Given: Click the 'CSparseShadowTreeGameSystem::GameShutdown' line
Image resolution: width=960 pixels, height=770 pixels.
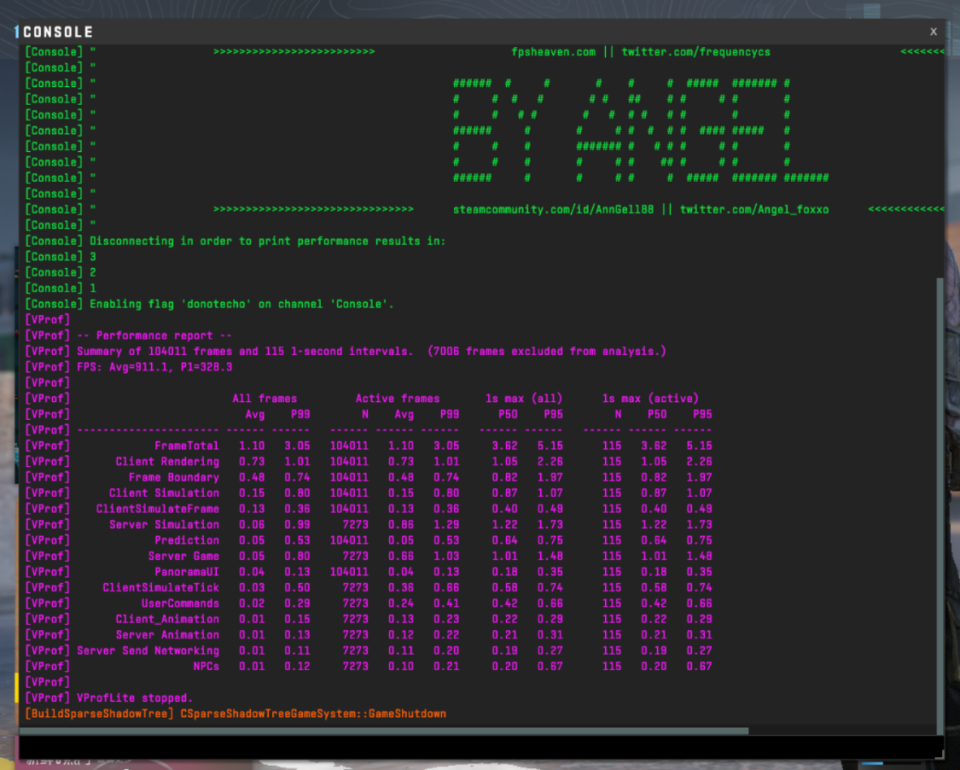Looking at the screenshot, I should click(x=313, y=714).
